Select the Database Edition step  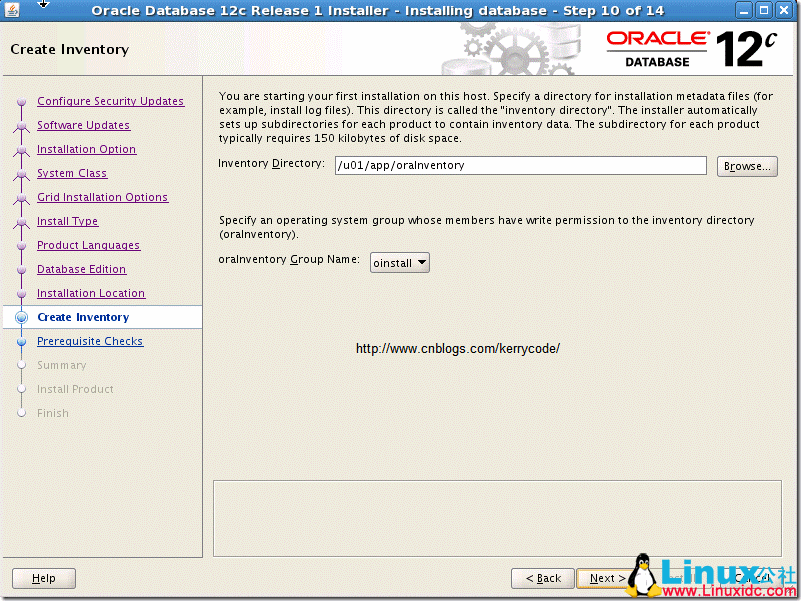(x=81, y=269)
